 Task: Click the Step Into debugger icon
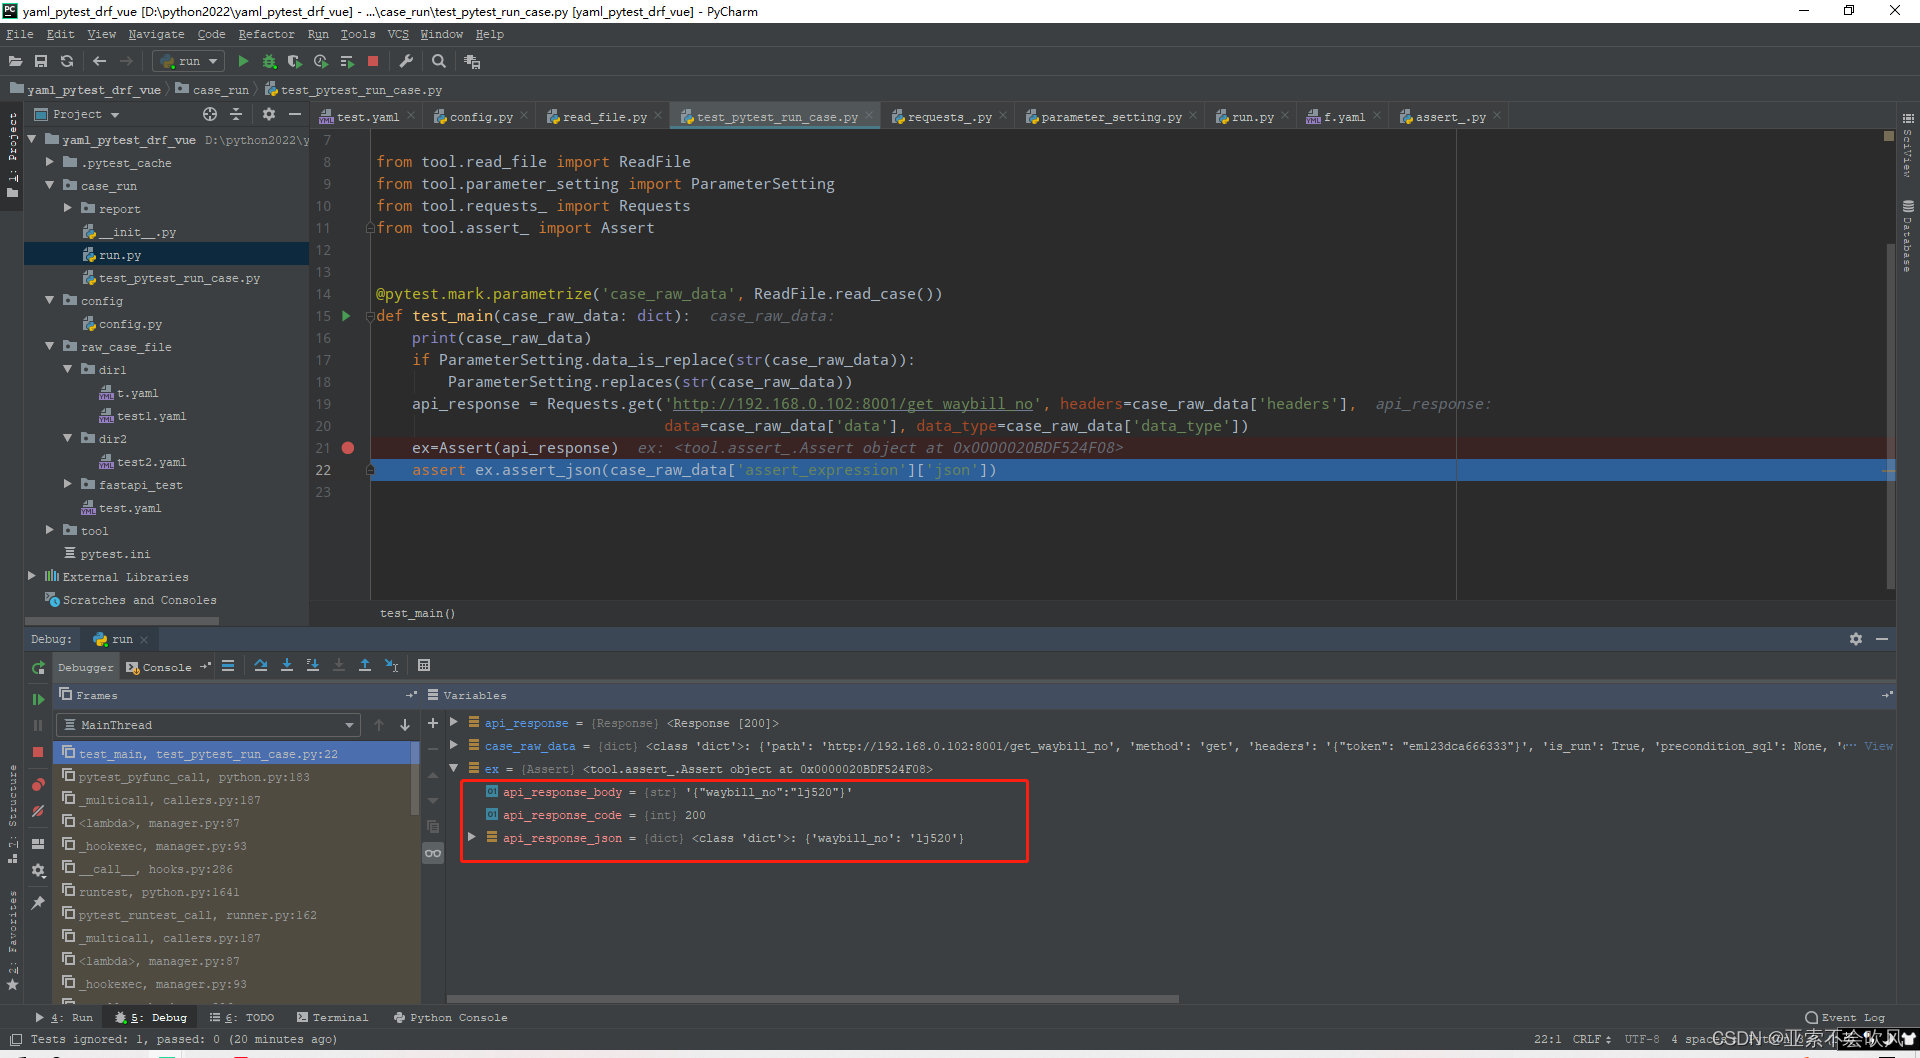[x=287, y=666]
